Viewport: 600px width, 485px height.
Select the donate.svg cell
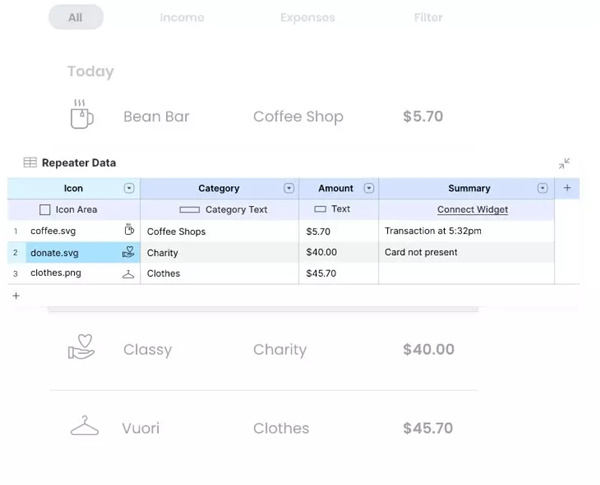pyautogui.click(x=70, y=252)
